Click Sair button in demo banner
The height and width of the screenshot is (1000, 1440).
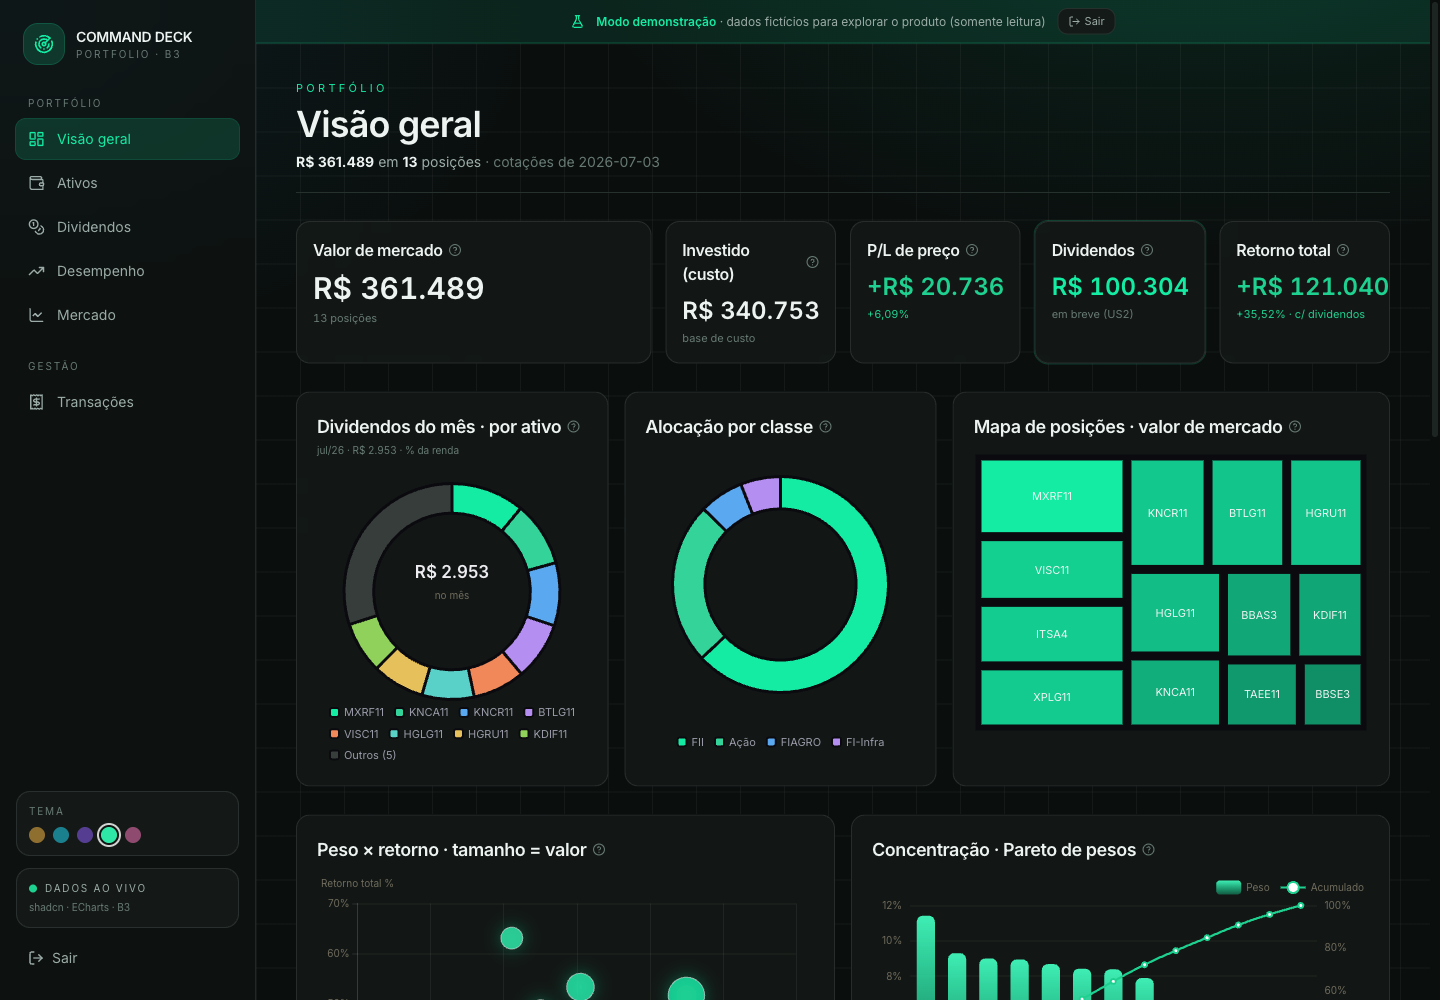1087,21
